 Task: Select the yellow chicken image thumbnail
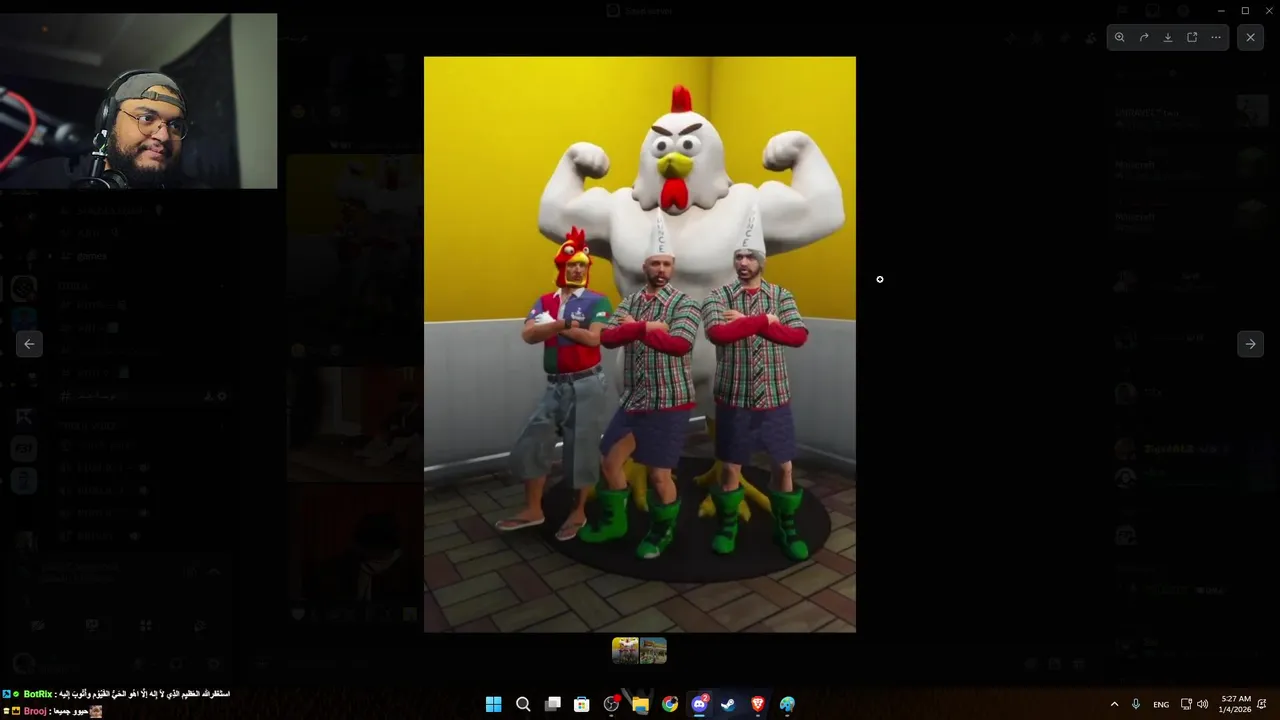coord(626,651)
